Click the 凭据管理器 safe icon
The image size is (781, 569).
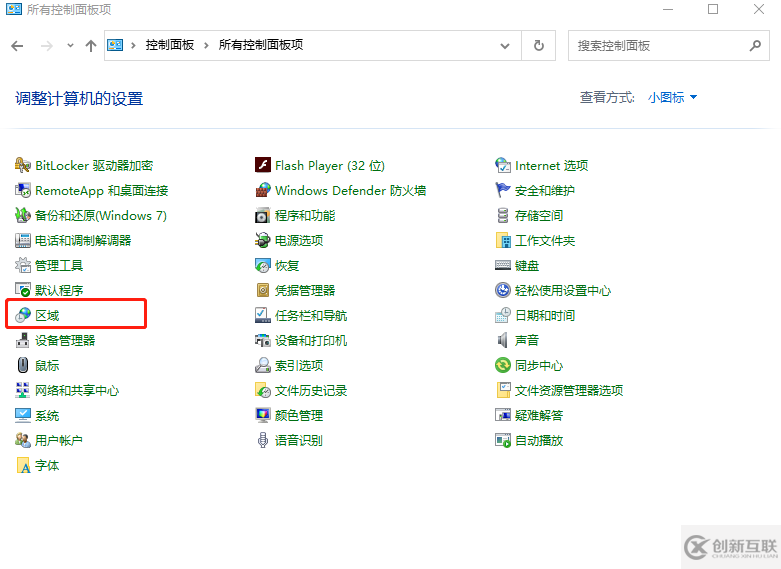coord(262,290)
